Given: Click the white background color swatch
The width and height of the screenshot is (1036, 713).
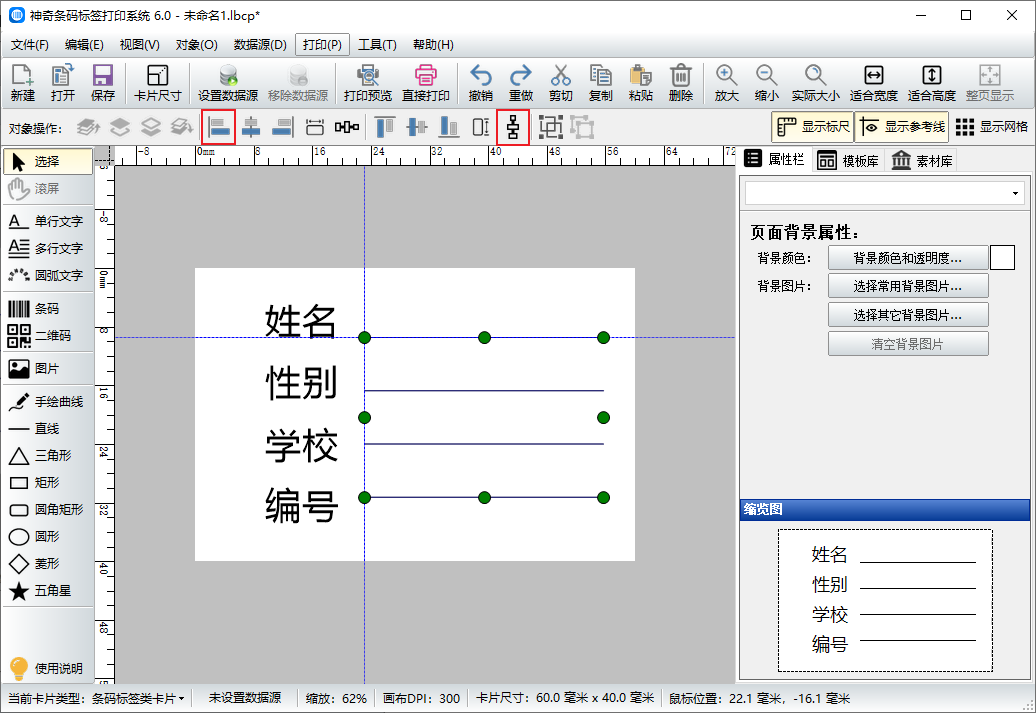Looking at the screenshot, I should [x=1002, y=258].
